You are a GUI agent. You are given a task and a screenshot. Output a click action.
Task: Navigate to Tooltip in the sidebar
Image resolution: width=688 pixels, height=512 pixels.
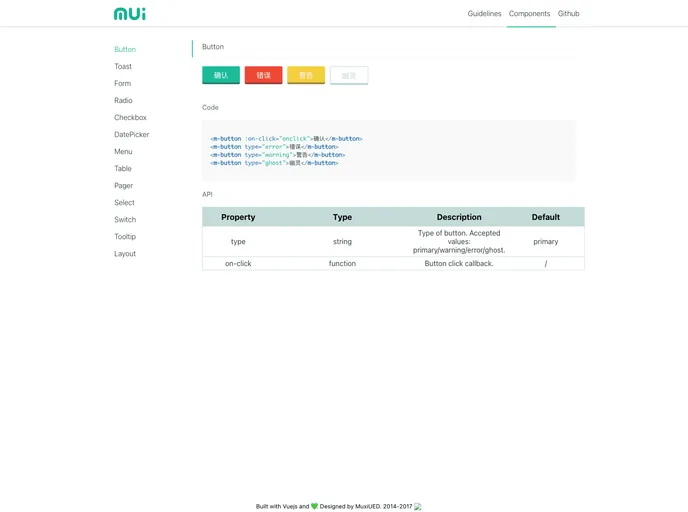click(x=125, y=236)
